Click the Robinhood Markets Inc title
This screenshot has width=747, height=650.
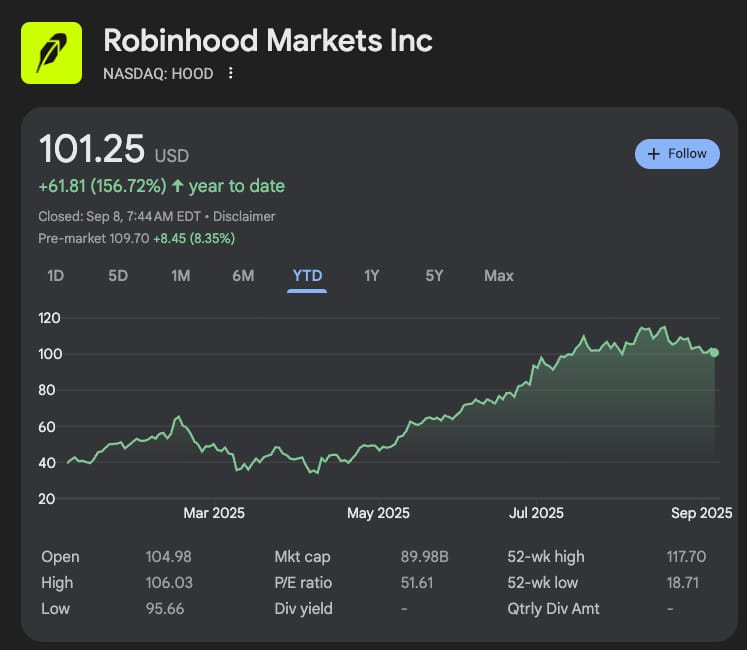tap(268, 41)
